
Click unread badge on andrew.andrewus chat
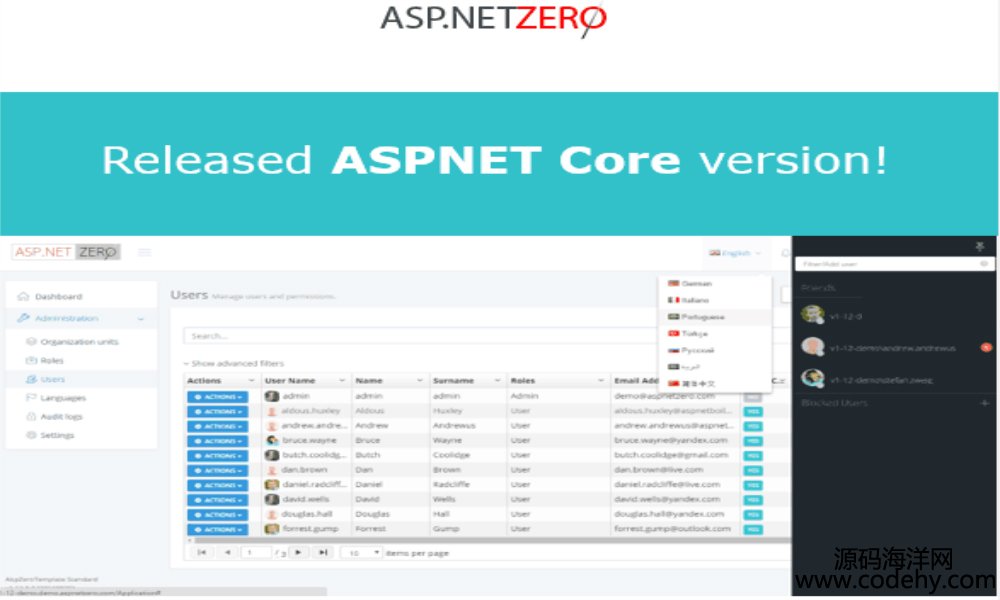pos(986,348)
